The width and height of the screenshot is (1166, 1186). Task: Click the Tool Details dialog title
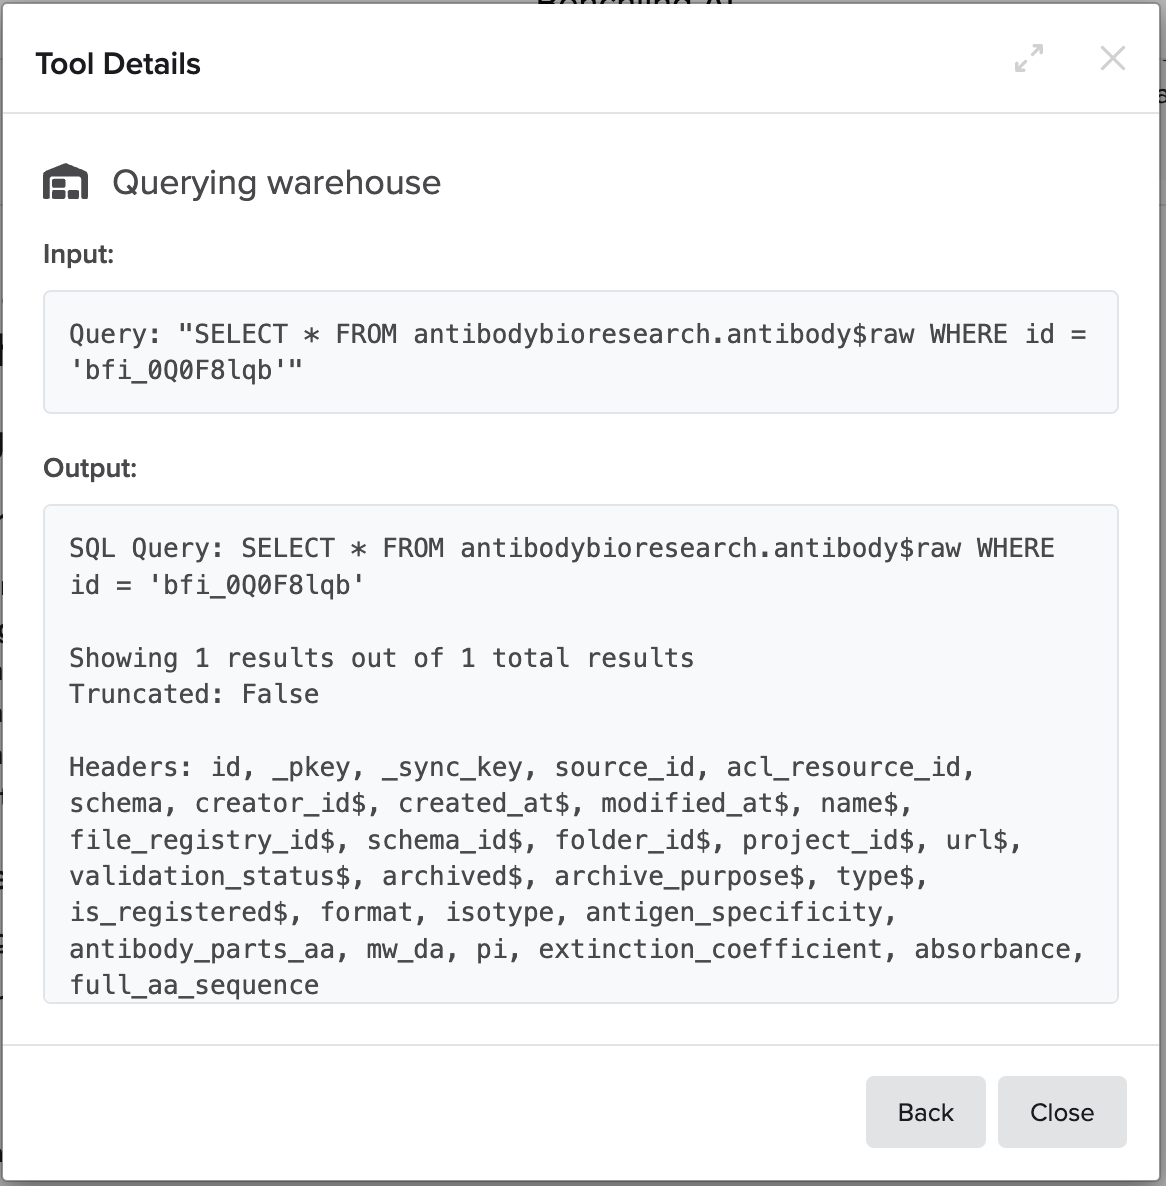coord(118,64)
